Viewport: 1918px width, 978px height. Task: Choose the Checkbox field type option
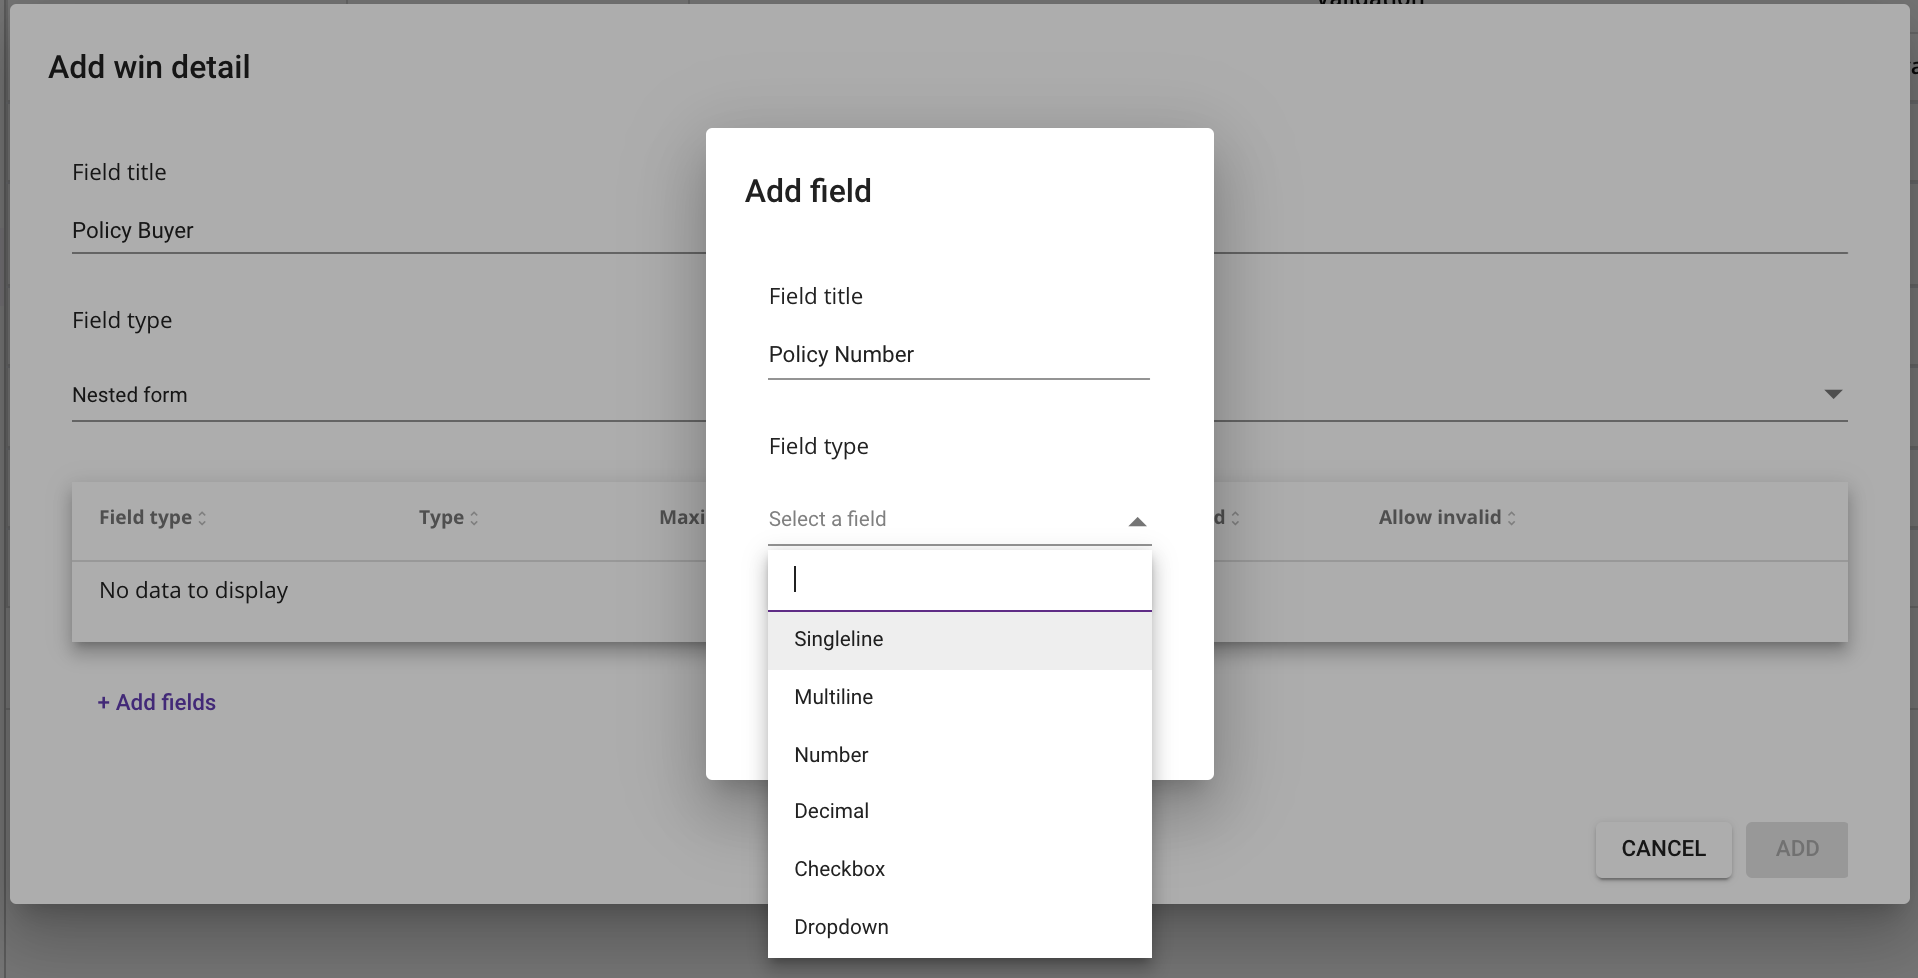[x=839, y=869]
